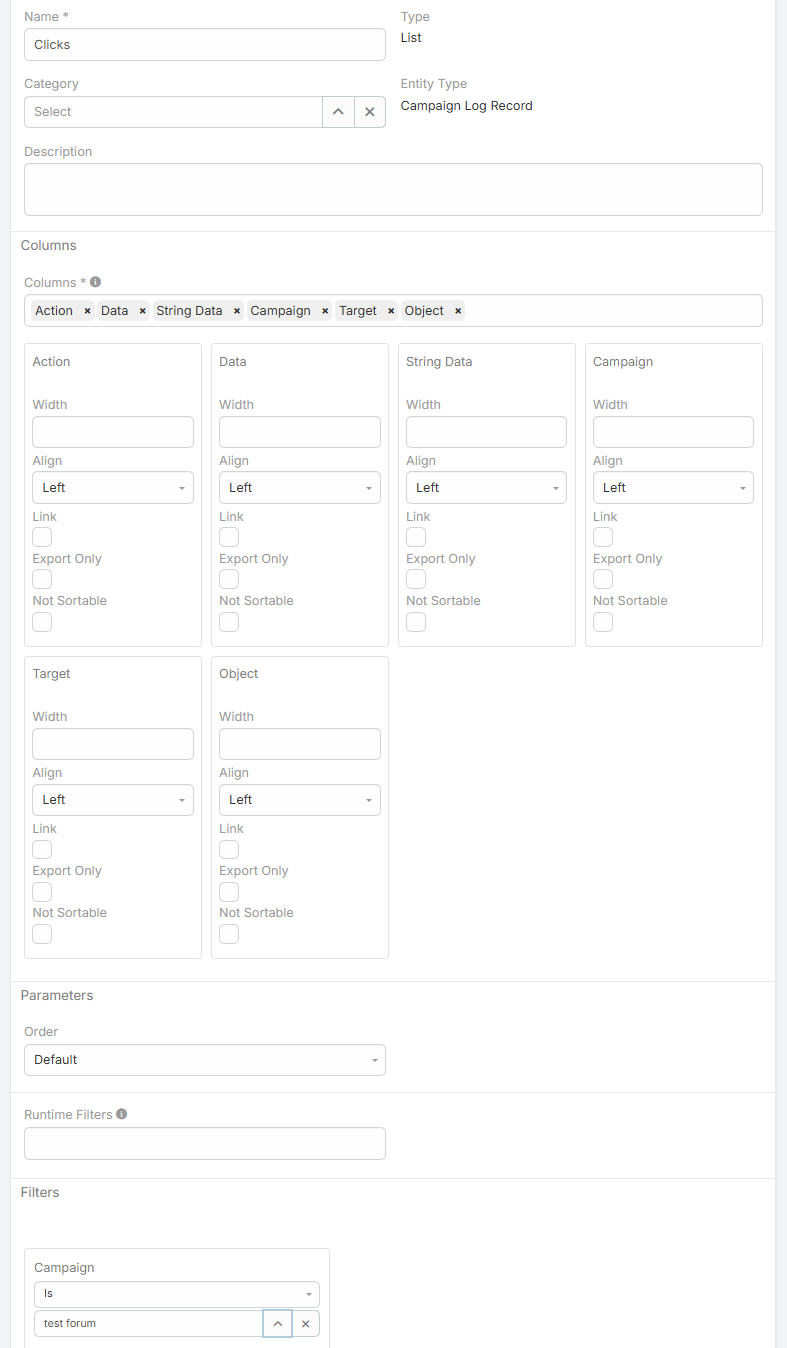
Task: Enable Export Only for Data column
Action: tap(229, 579)
